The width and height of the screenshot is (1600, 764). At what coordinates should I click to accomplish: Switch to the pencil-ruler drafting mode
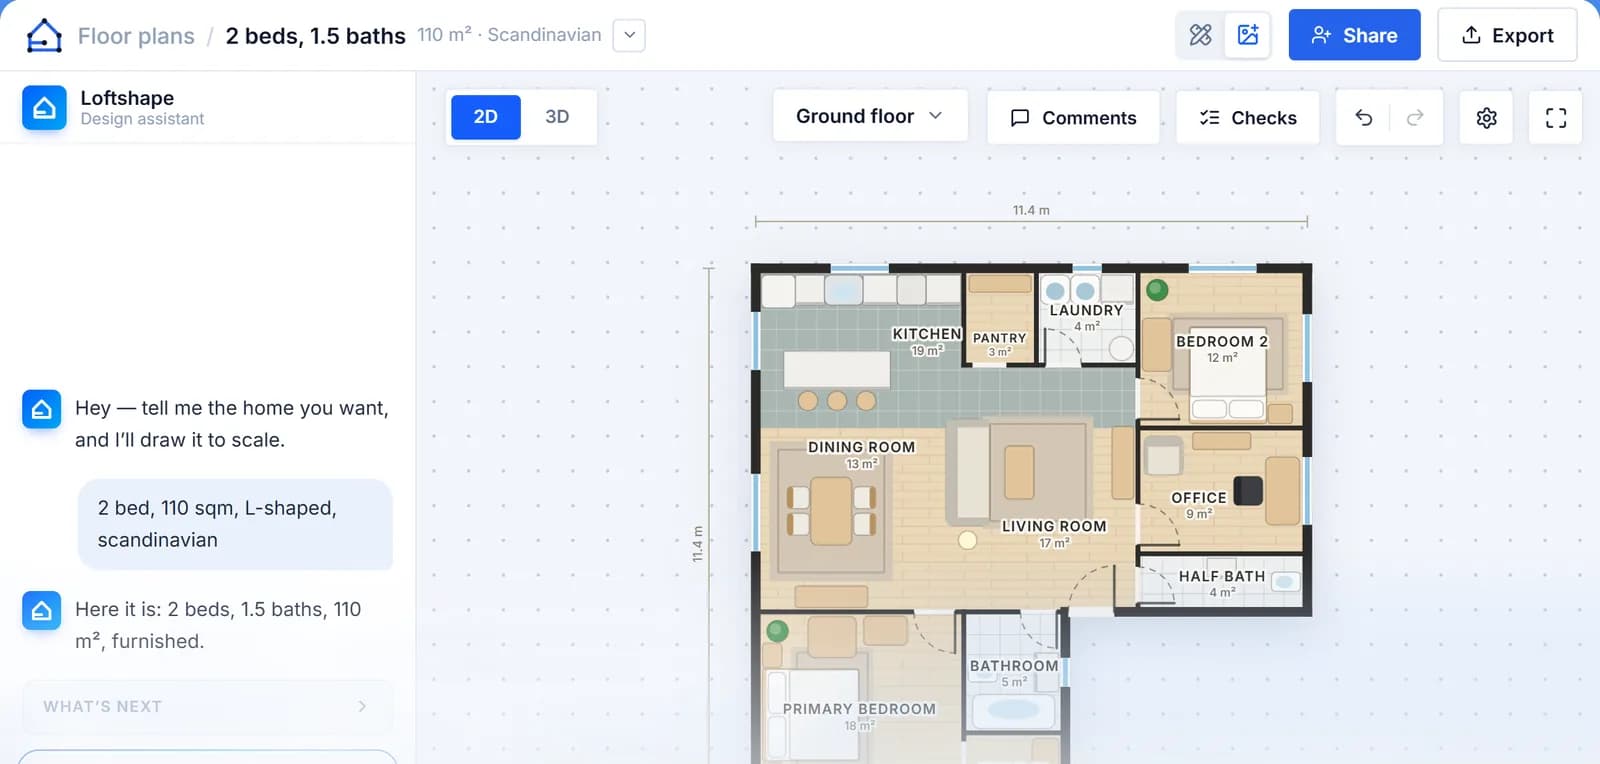tap(1200, 35)
